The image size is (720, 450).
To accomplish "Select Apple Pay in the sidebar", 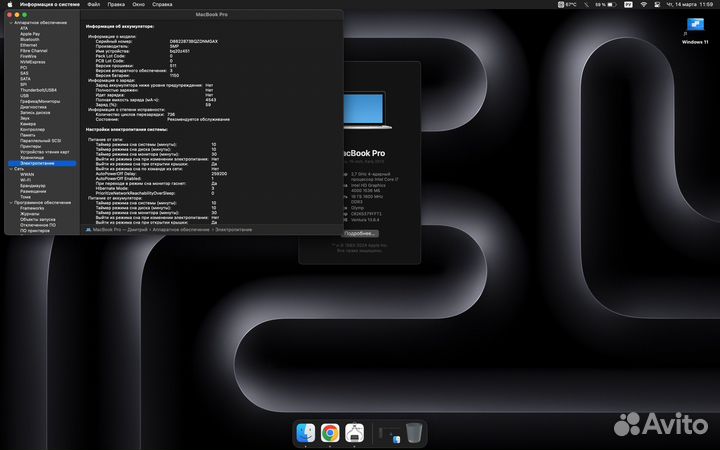I will click(x=30, y=34).
